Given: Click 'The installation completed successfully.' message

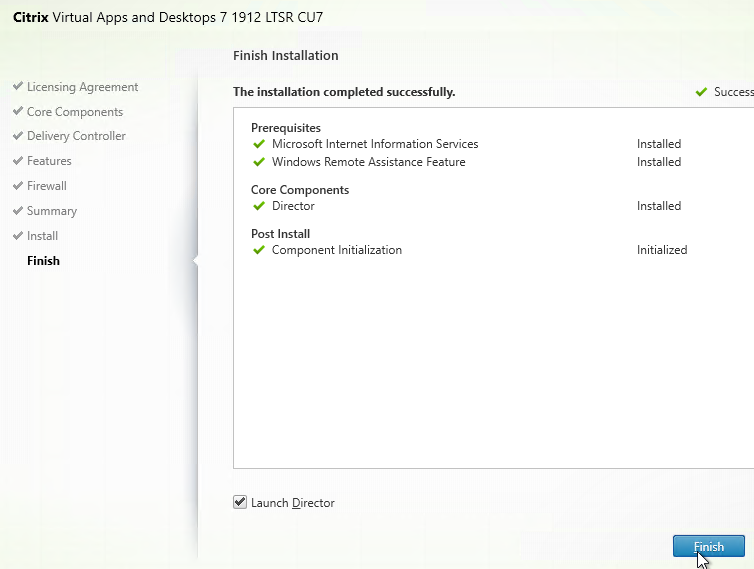Looking at the screenshot, I should [x=344, y=92].
